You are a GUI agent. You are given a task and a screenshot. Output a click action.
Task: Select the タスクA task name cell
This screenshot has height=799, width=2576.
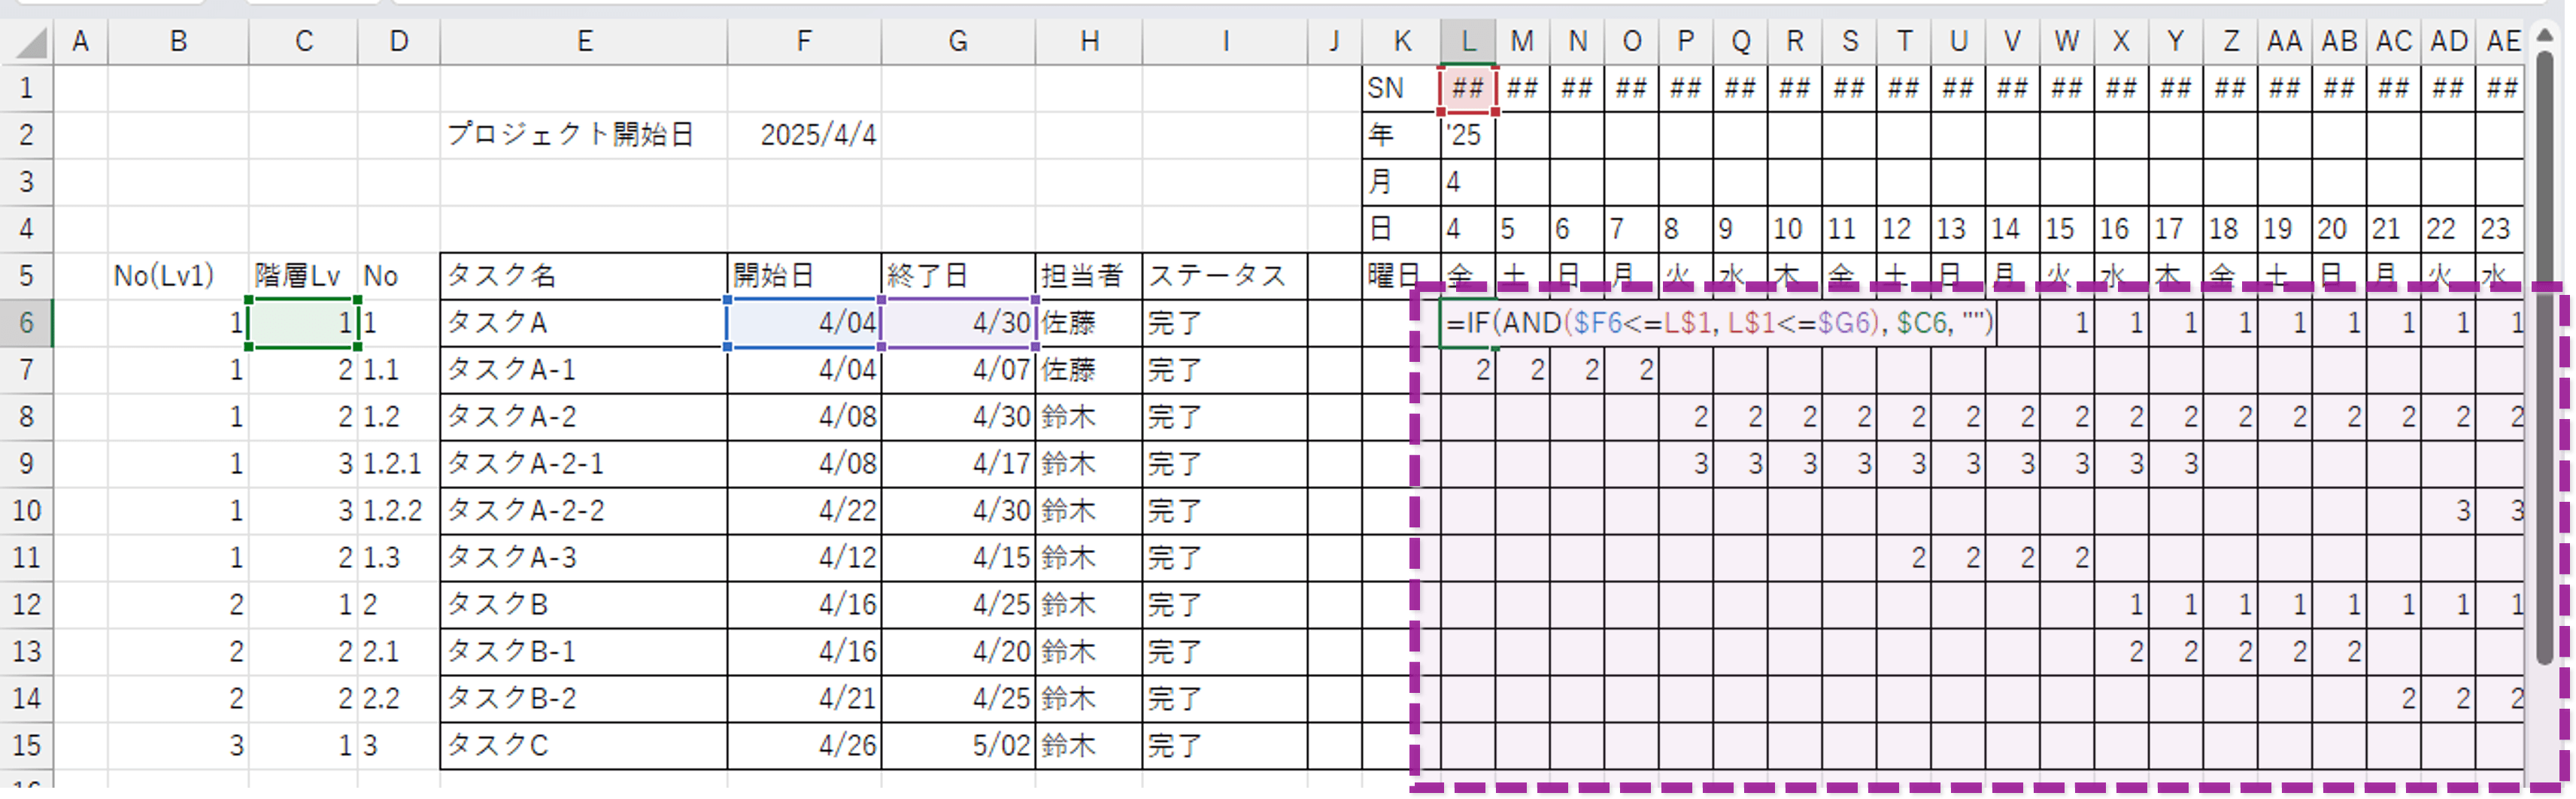pyautogui.click(x=584, y=322)
